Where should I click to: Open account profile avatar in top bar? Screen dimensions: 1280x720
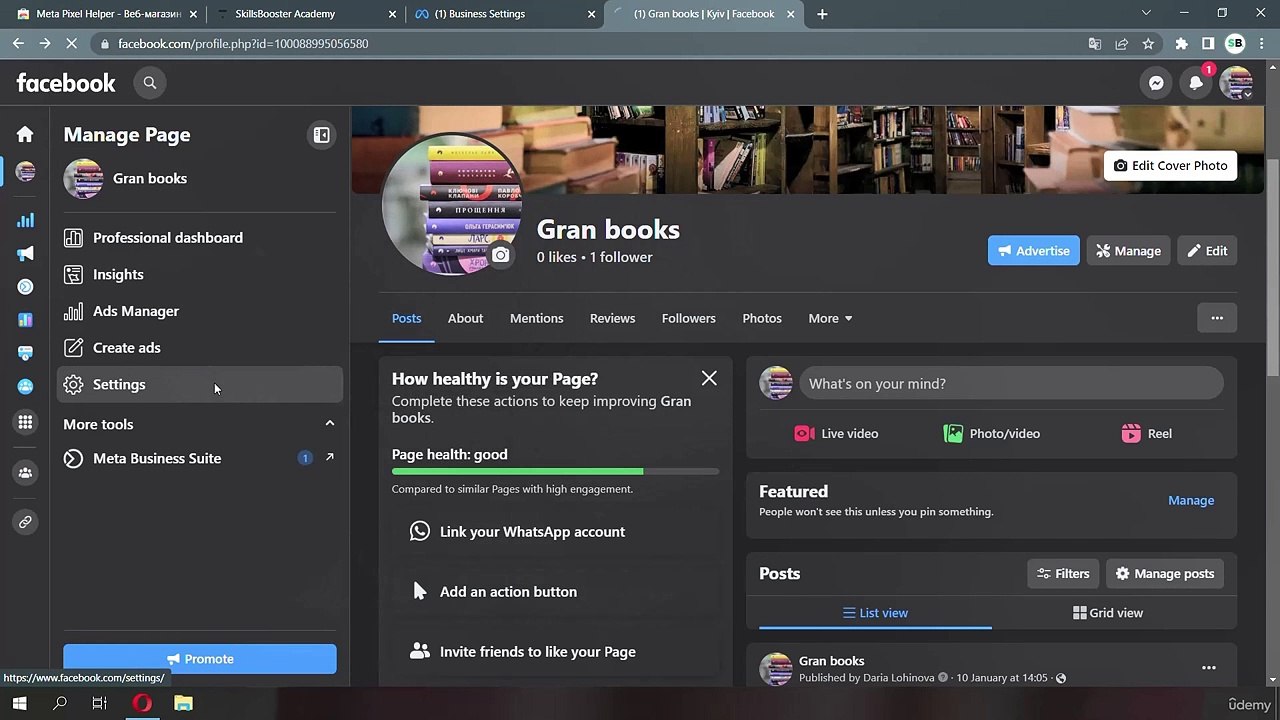click(x=1236, y=83)
